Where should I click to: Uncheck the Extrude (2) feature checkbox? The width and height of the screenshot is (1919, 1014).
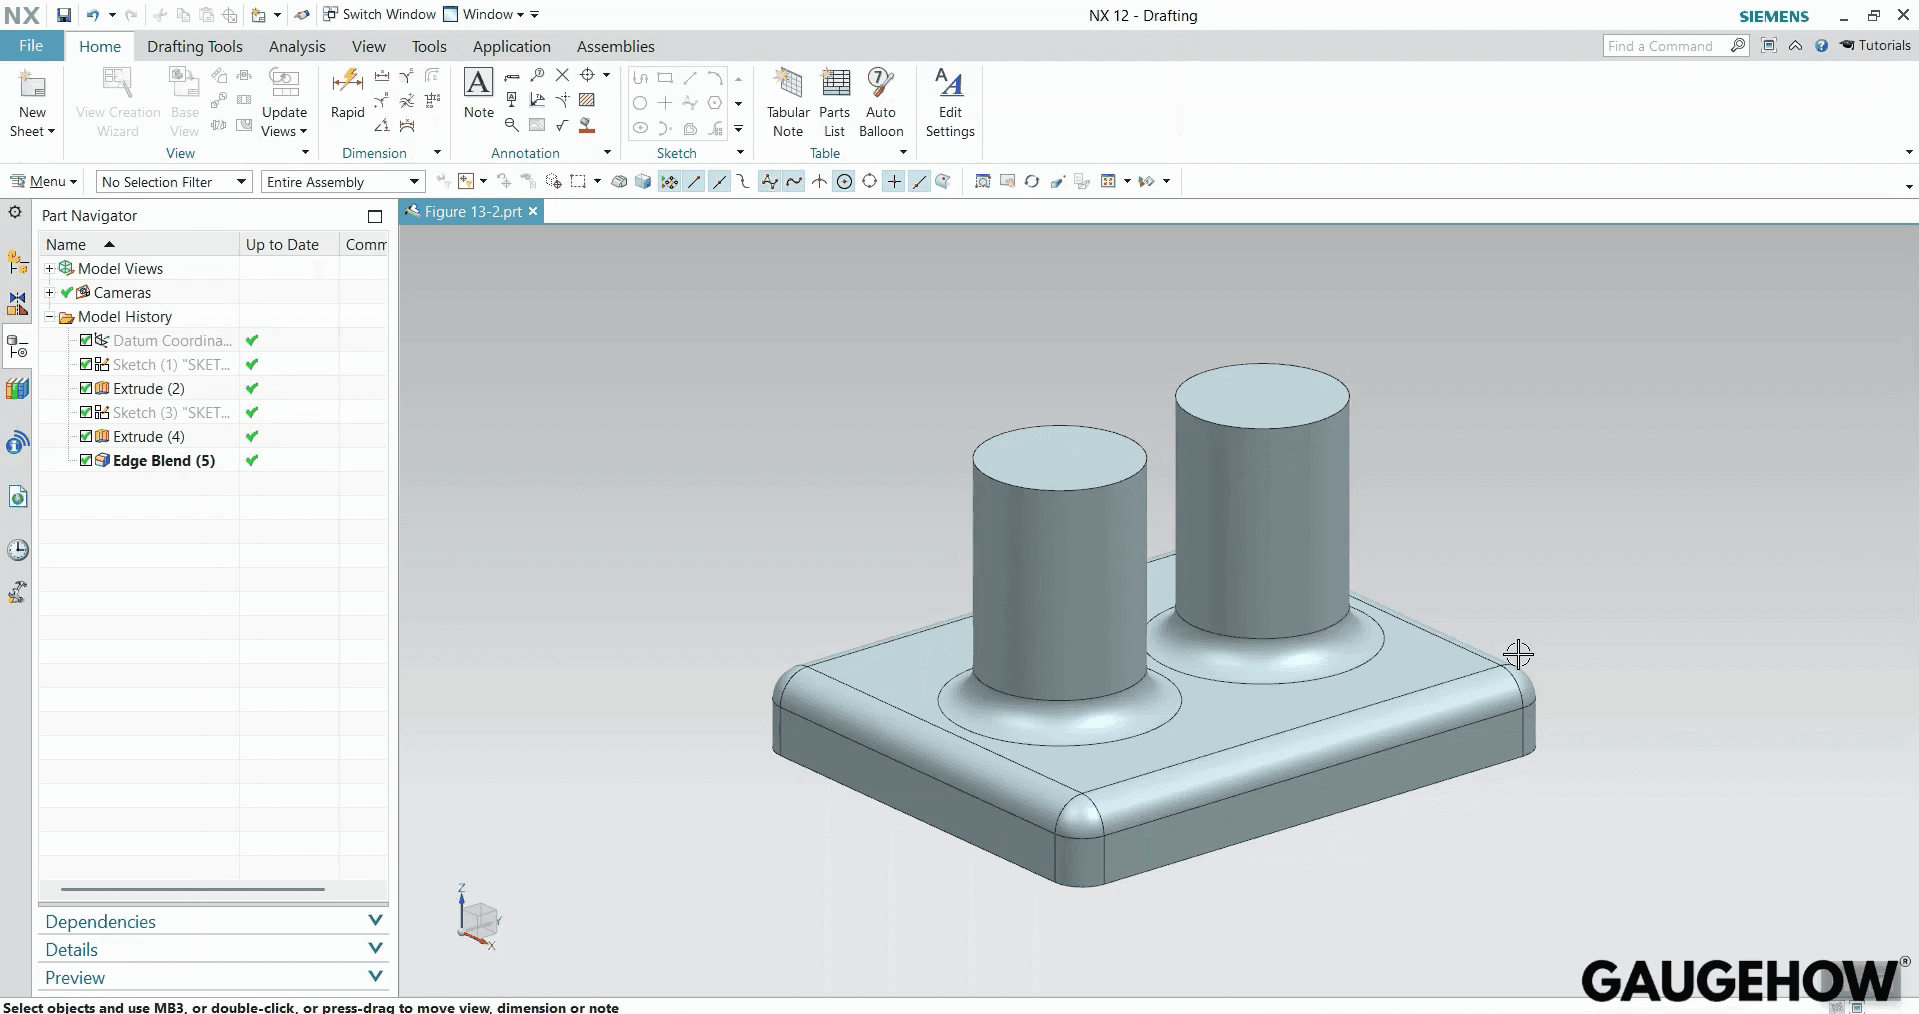coord(86,389)
